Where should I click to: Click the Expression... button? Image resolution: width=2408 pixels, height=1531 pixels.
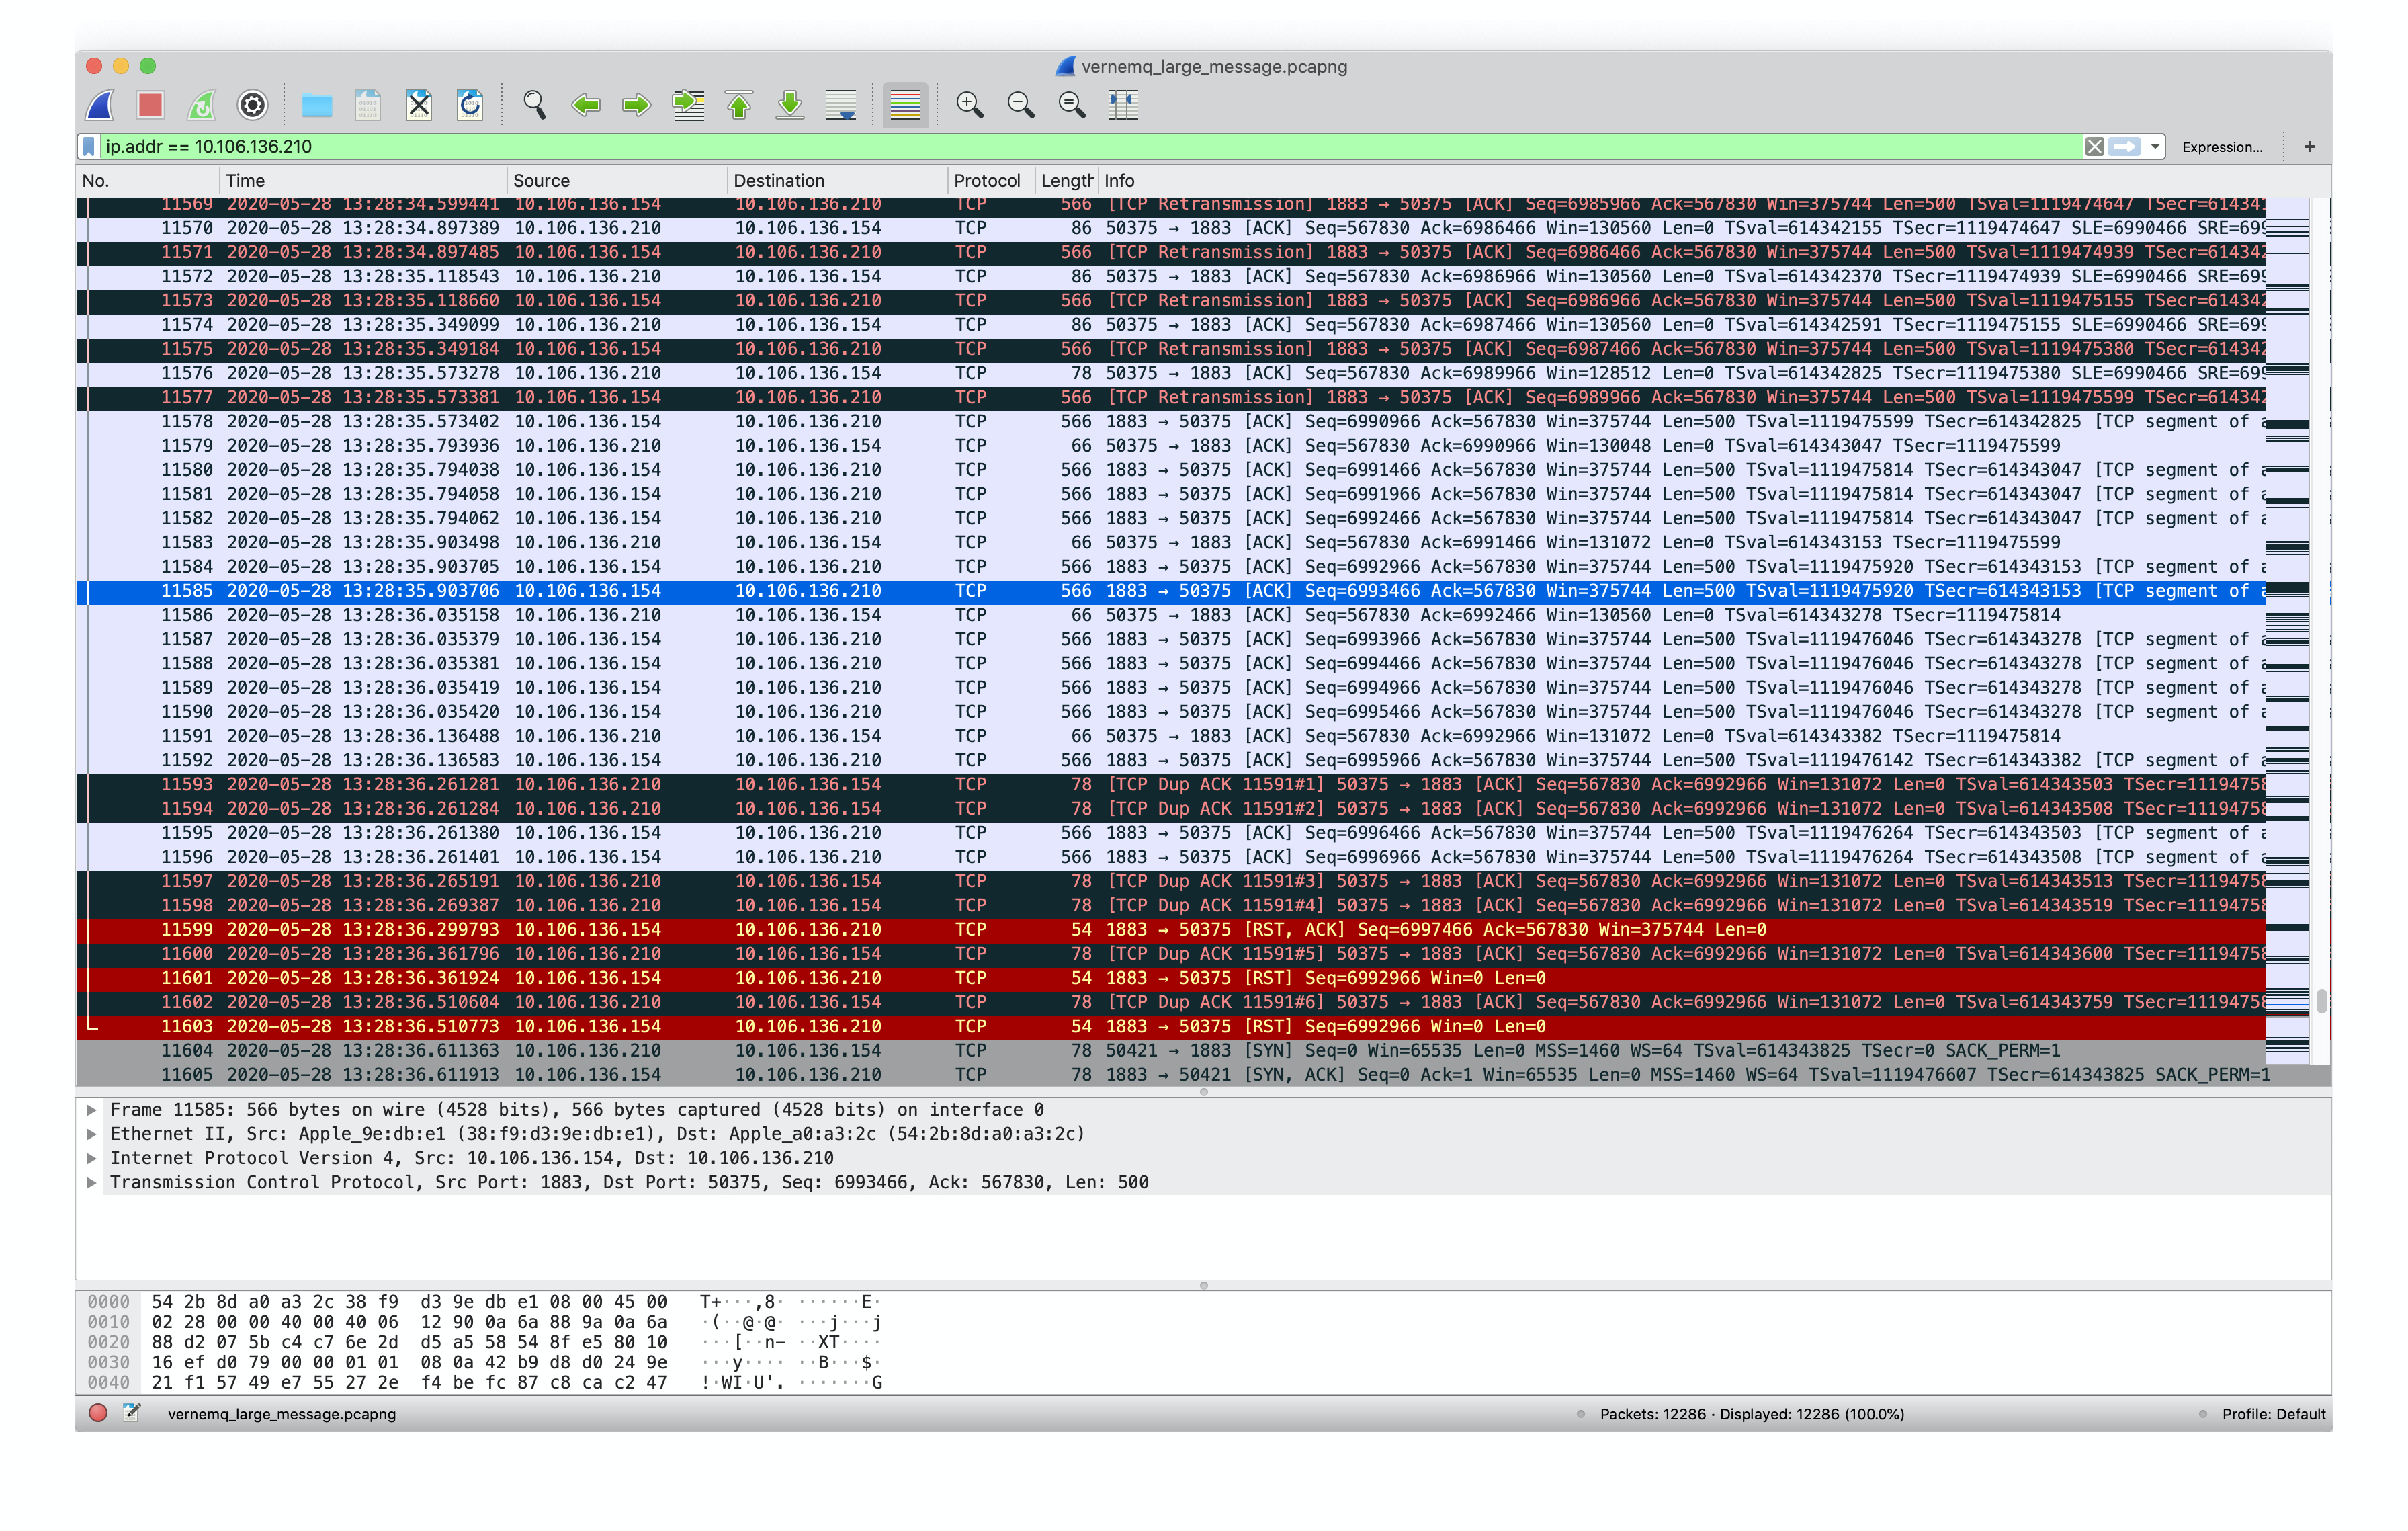pyautogui.click(x=2221, y=147)
